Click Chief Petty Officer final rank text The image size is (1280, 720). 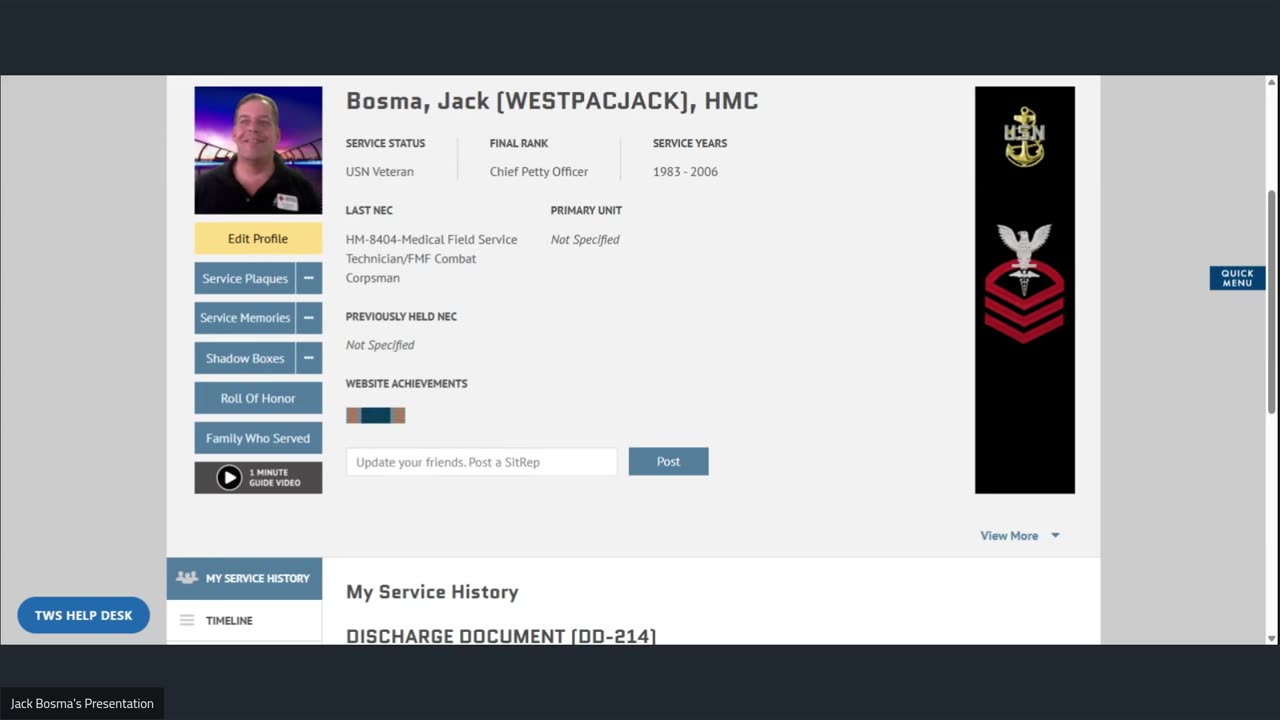tap(539, 171)
